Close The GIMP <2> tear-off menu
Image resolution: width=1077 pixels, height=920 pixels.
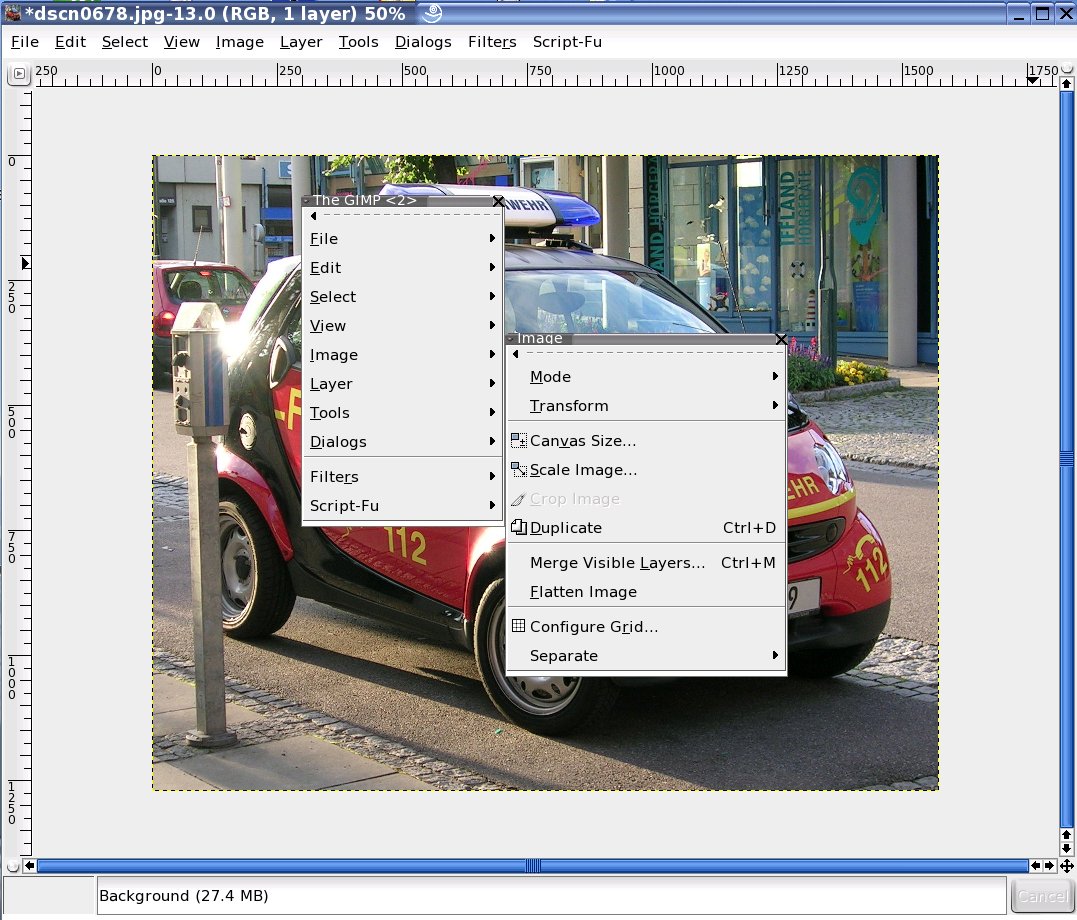coord(497,201)
